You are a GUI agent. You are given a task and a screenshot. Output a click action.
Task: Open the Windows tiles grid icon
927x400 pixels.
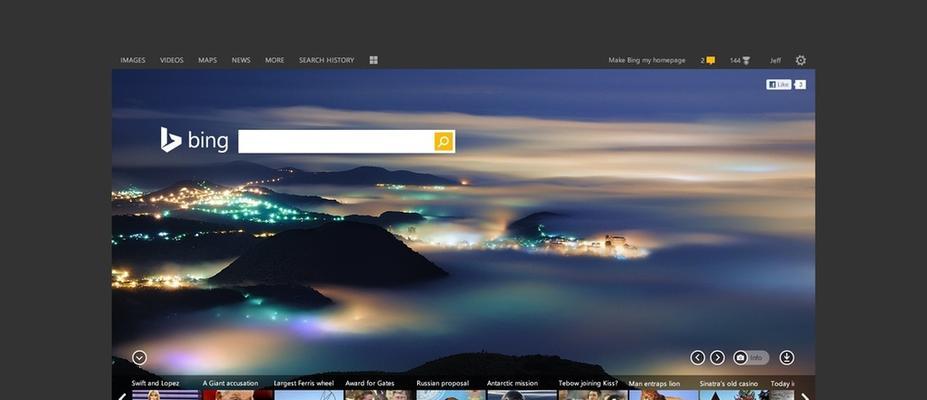tap(374, 60)
